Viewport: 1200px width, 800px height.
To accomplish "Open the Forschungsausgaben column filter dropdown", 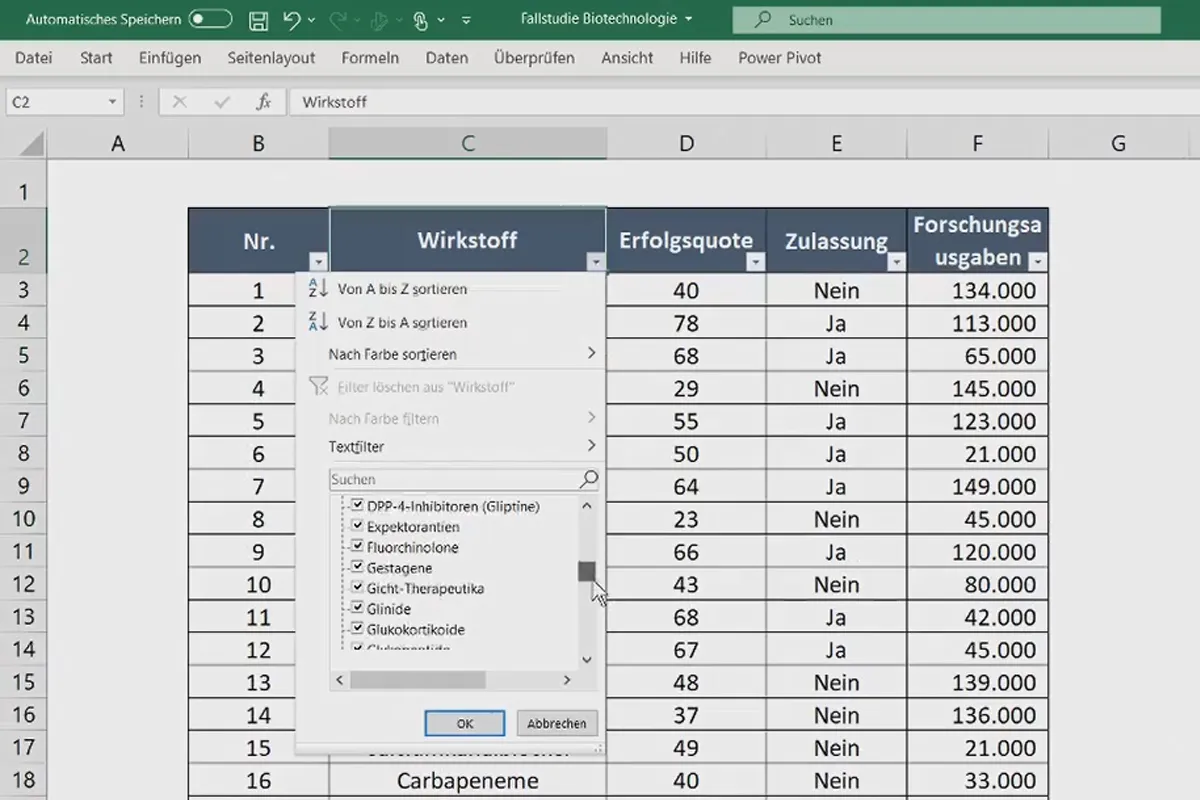I will [1038, 262].
